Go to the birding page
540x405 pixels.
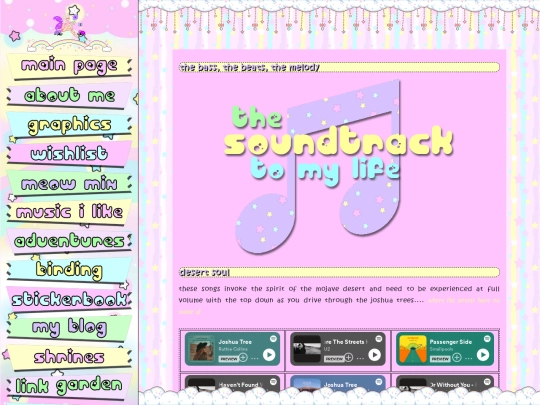tap(69, 270)
